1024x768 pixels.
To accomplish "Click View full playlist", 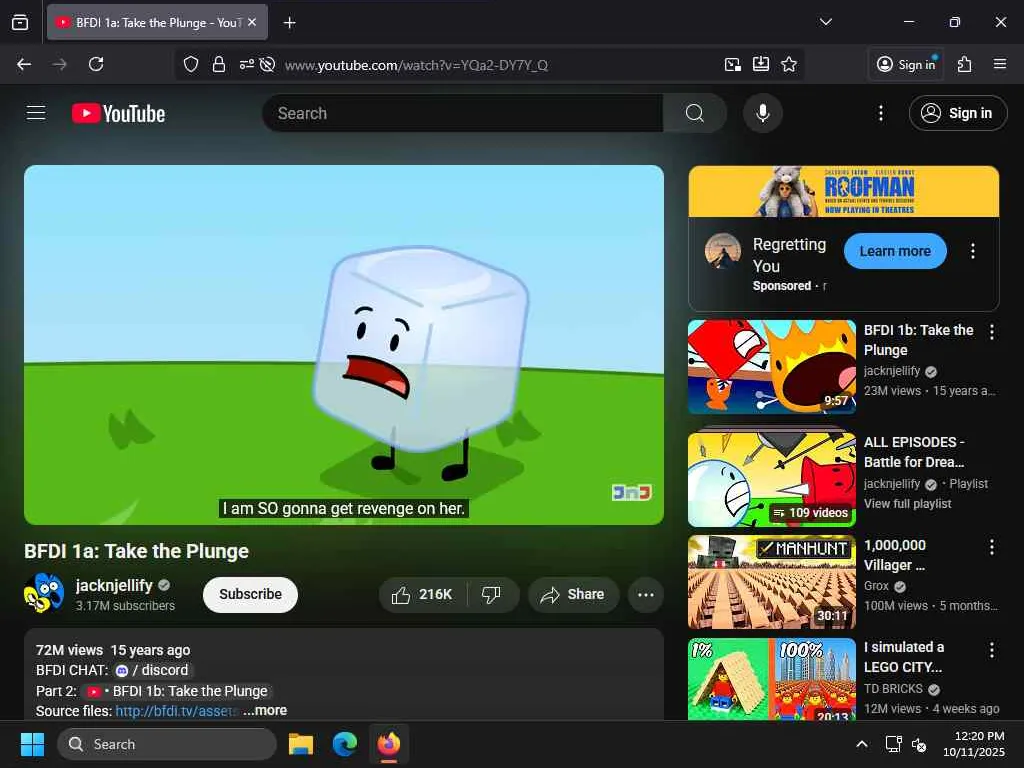I will 907,504.
